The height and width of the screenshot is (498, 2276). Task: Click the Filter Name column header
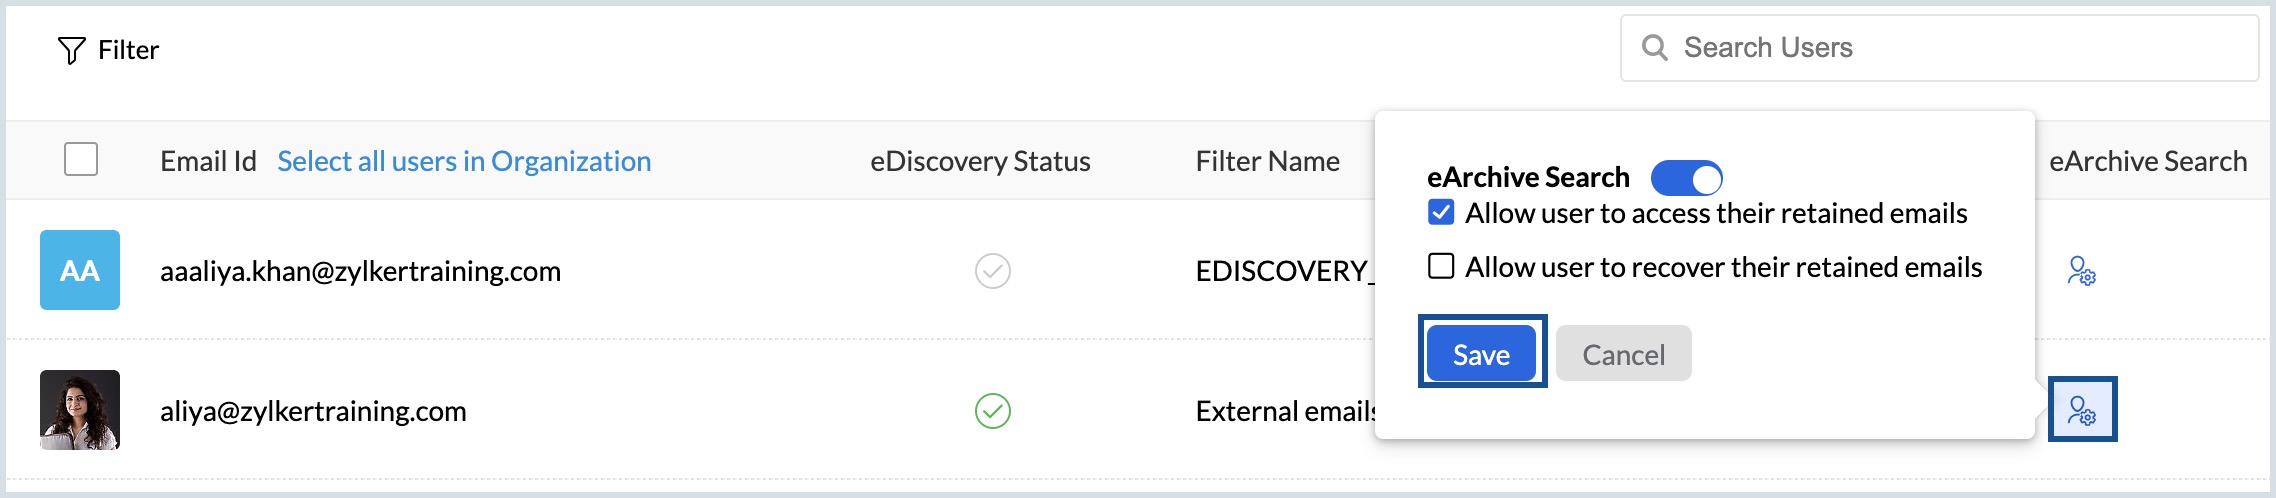1267,161
